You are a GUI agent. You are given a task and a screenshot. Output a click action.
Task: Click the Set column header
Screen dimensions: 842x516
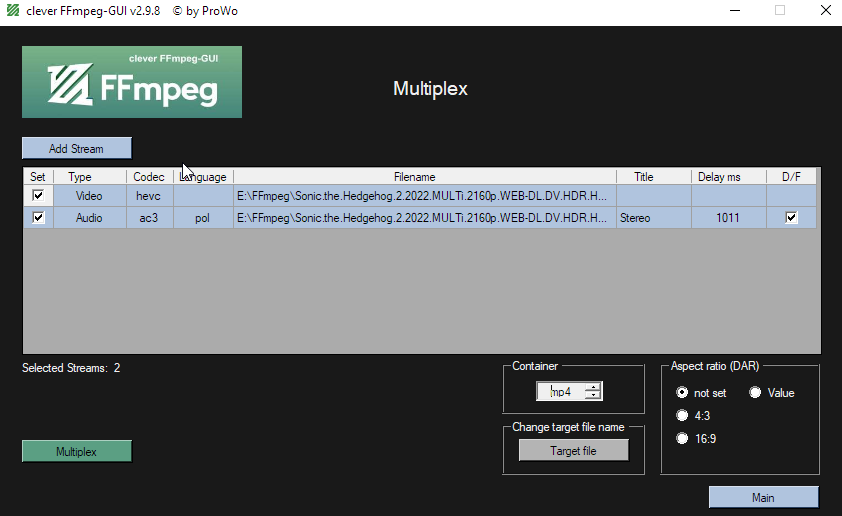point(38,177)
